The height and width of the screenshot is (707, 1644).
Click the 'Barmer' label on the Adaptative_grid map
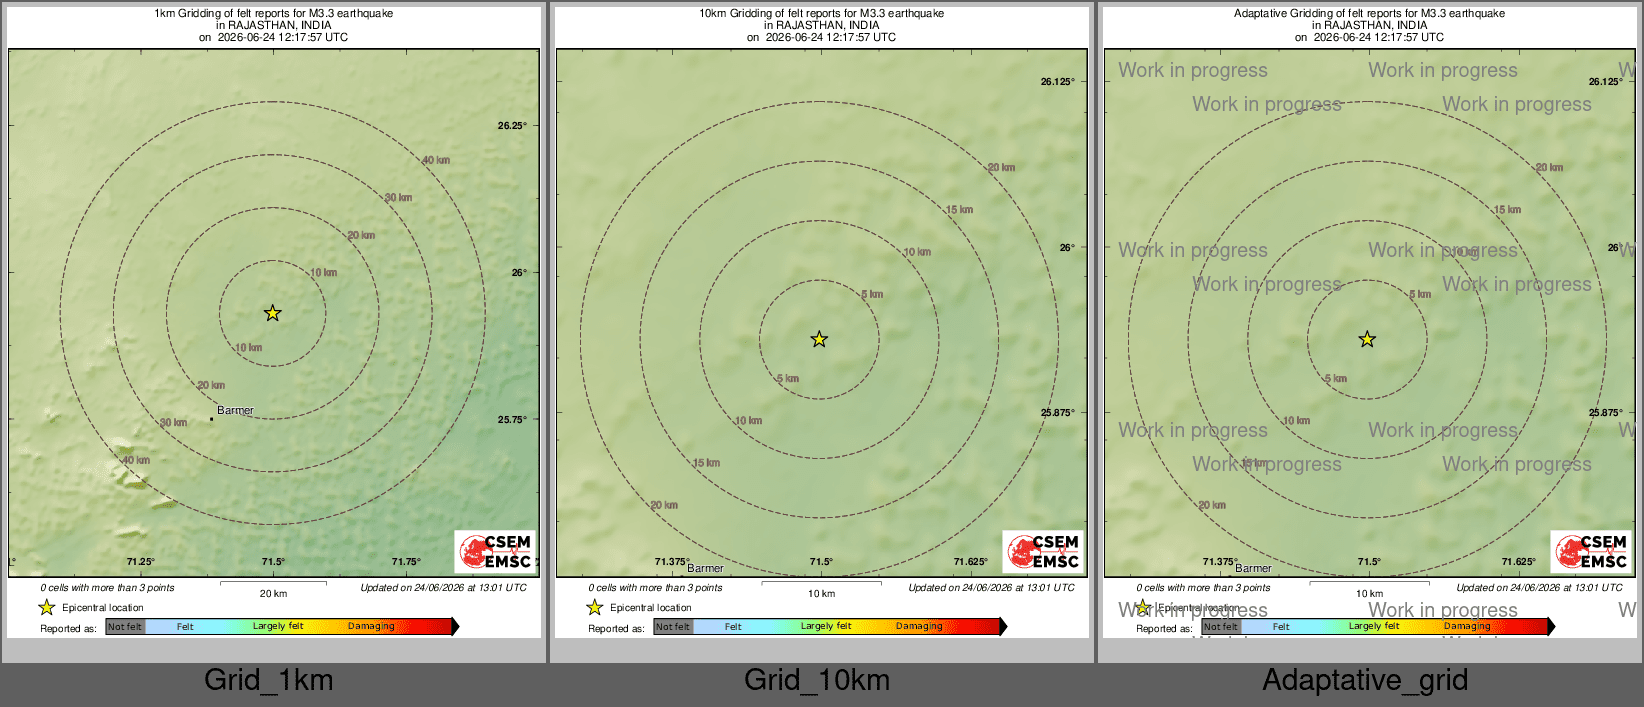click(1253, 568)
